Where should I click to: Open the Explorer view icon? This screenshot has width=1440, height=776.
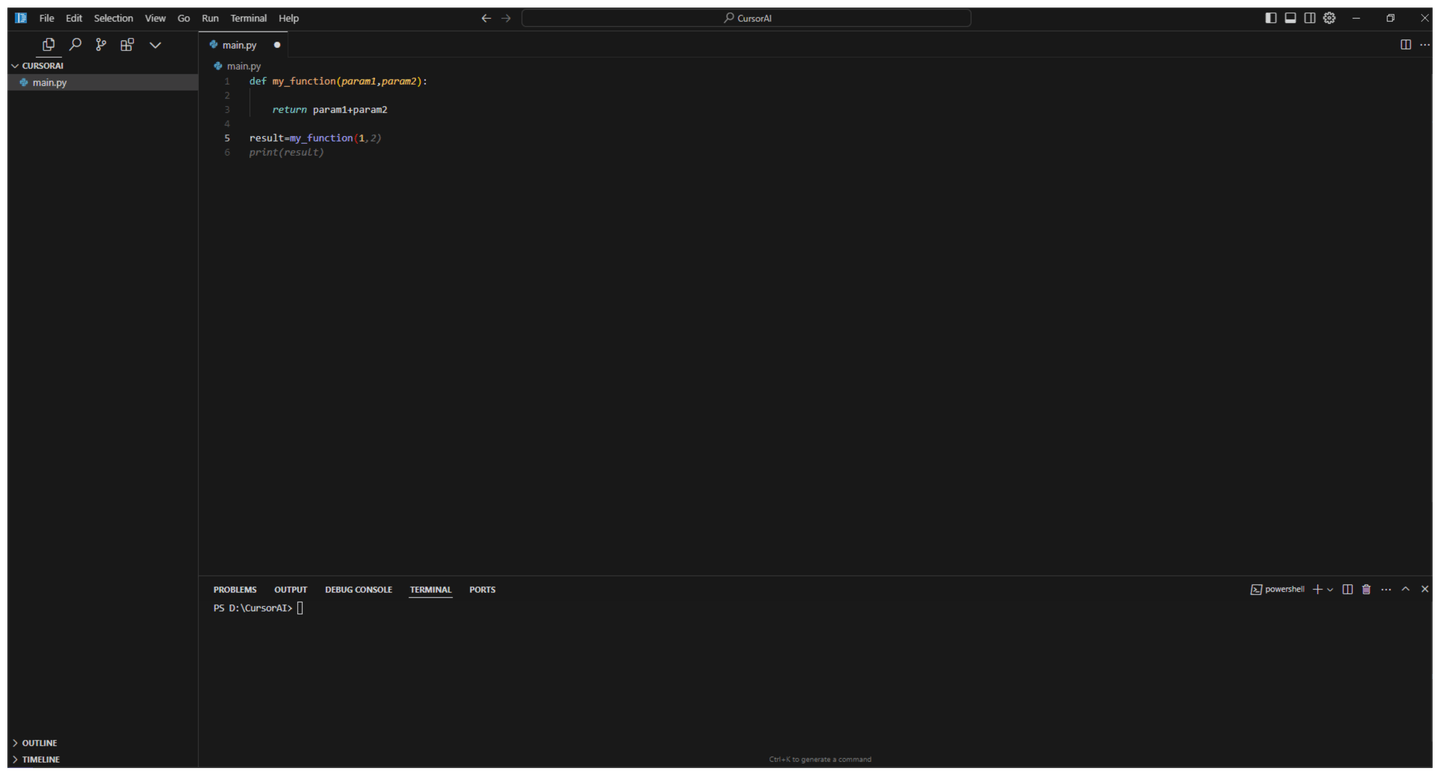click(x=48, y=44)
